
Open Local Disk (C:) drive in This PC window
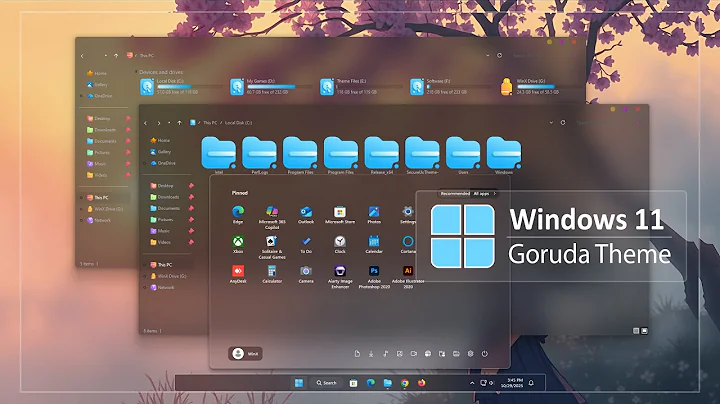click(x=180, y=86)
